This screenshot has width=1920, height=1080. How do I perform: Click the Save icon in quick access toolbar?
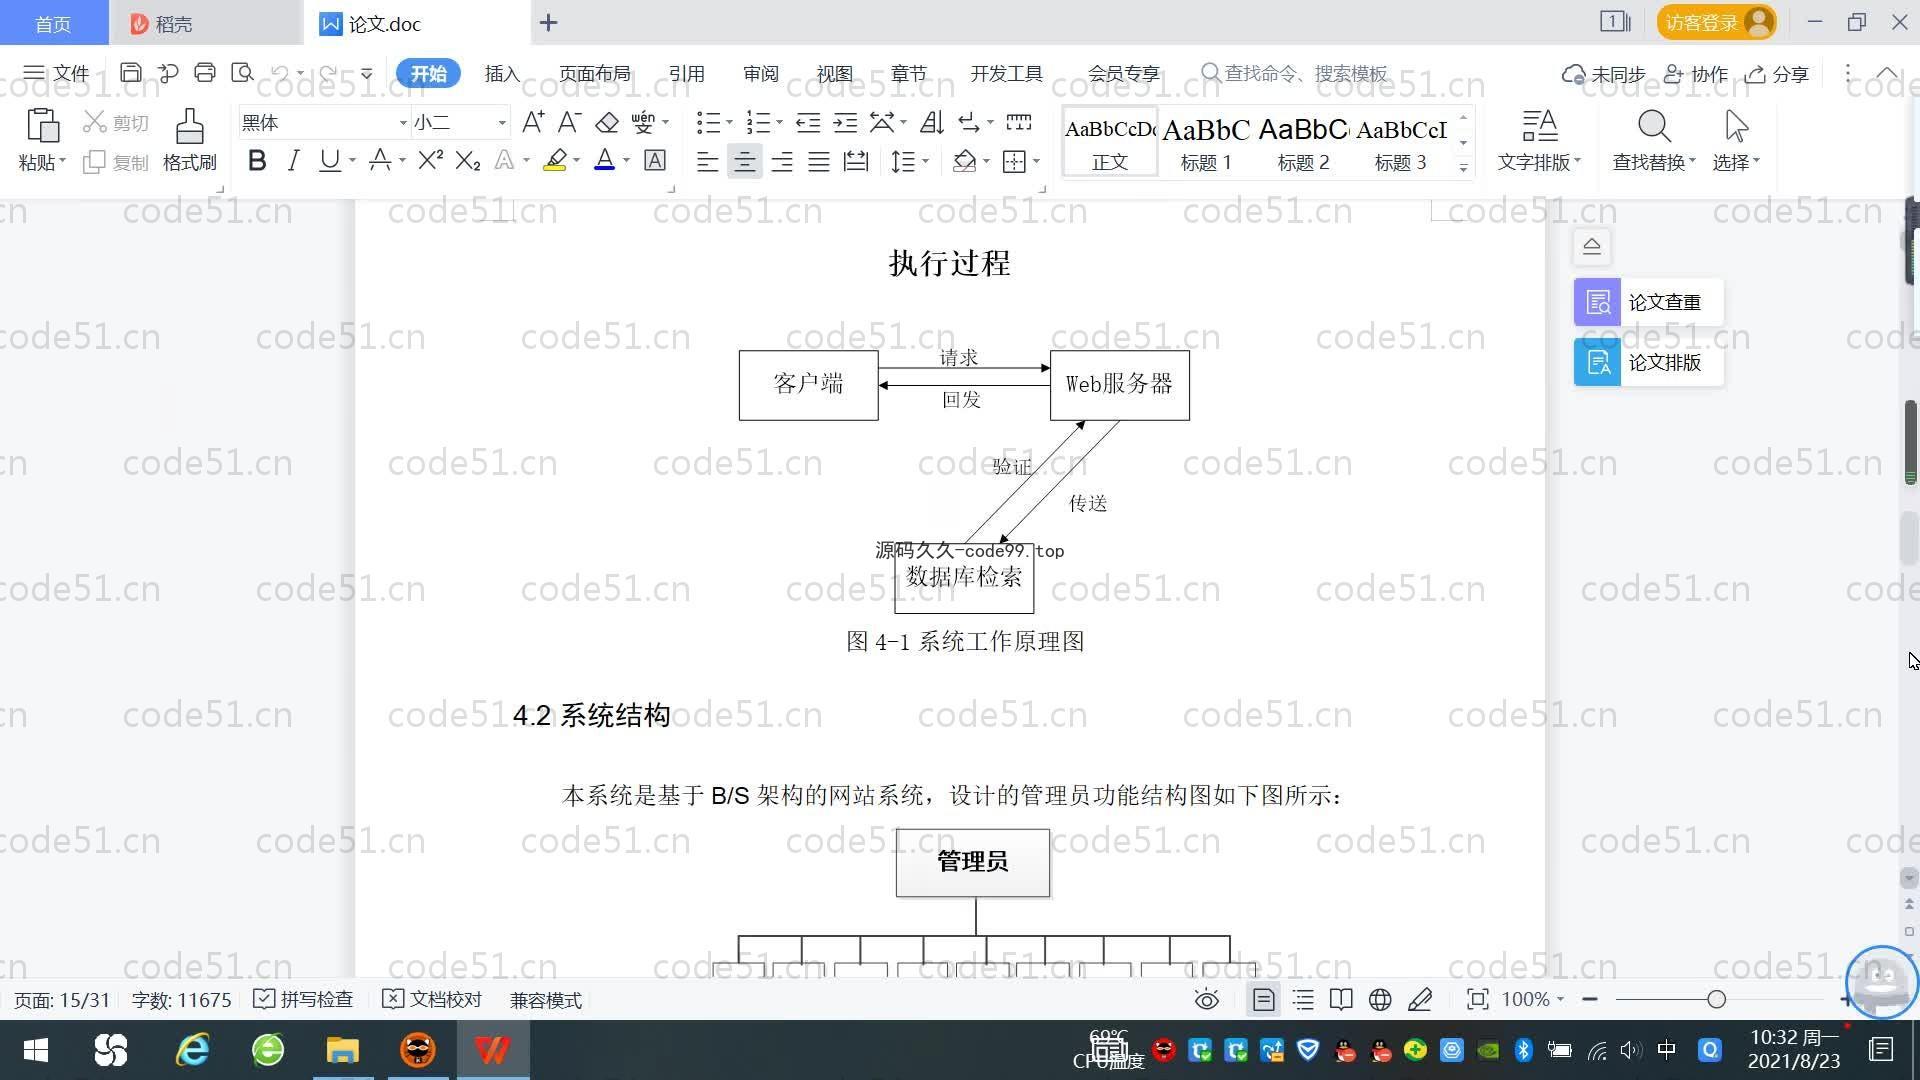tap(130, 73)
